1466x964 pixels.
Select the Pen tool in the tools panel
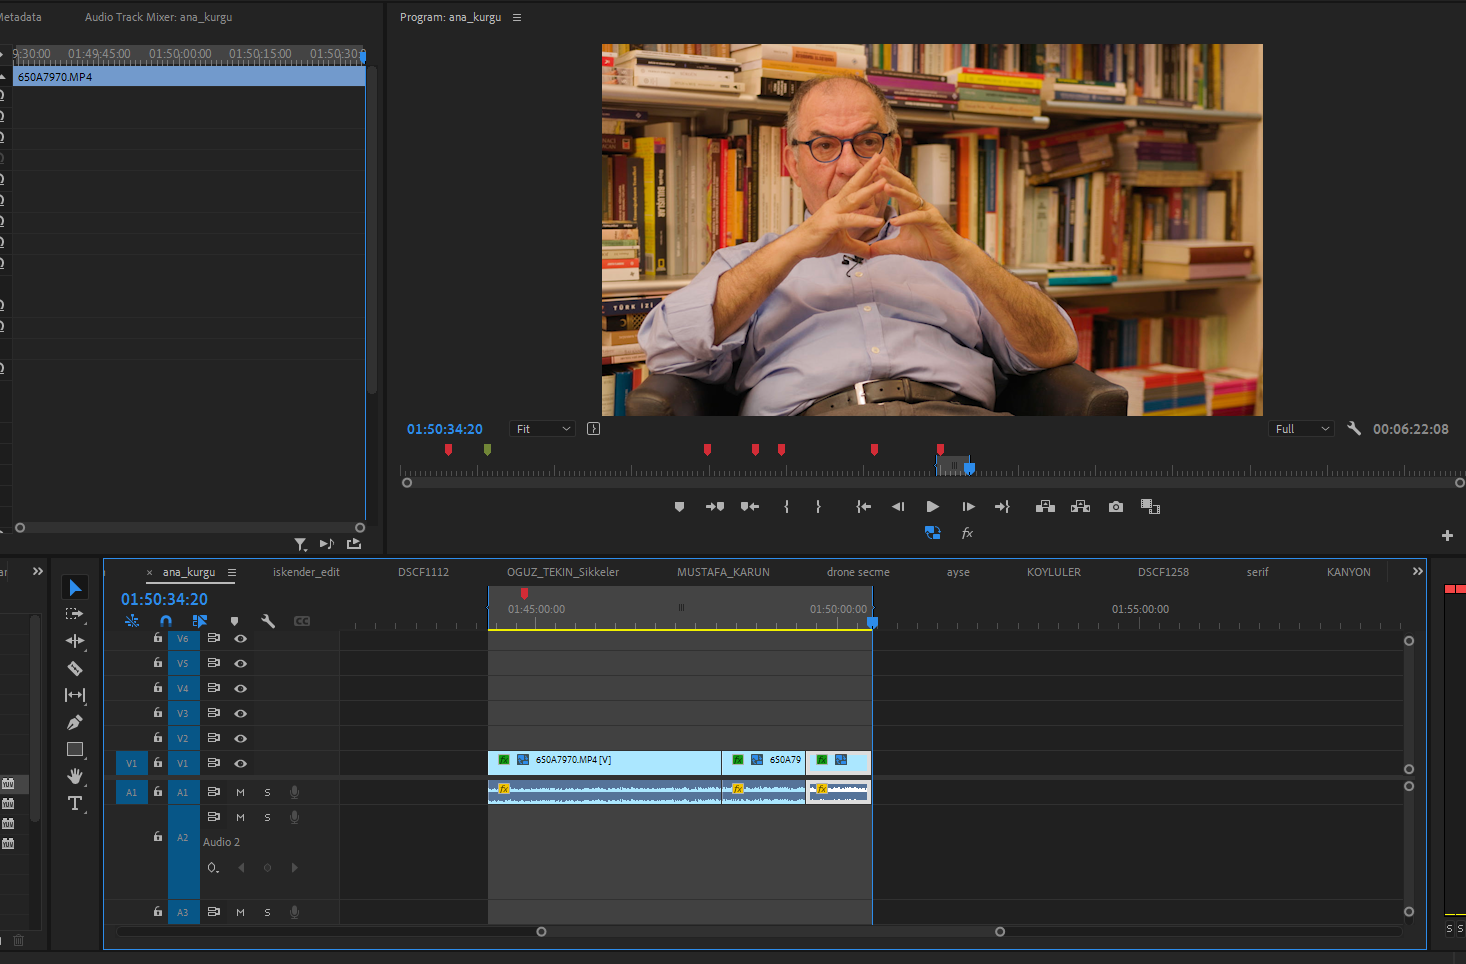click(75, 722)
